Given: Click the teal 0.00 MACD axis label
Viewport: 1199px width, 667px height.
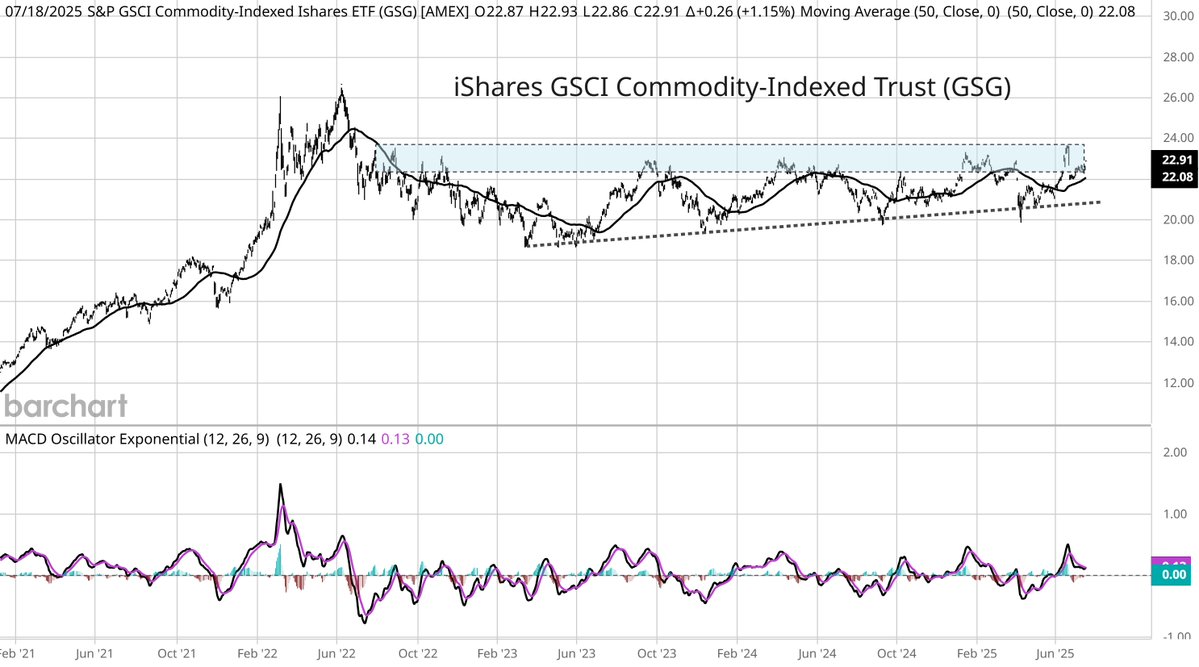Looking at the screenshot, I should click(1171, 575).
